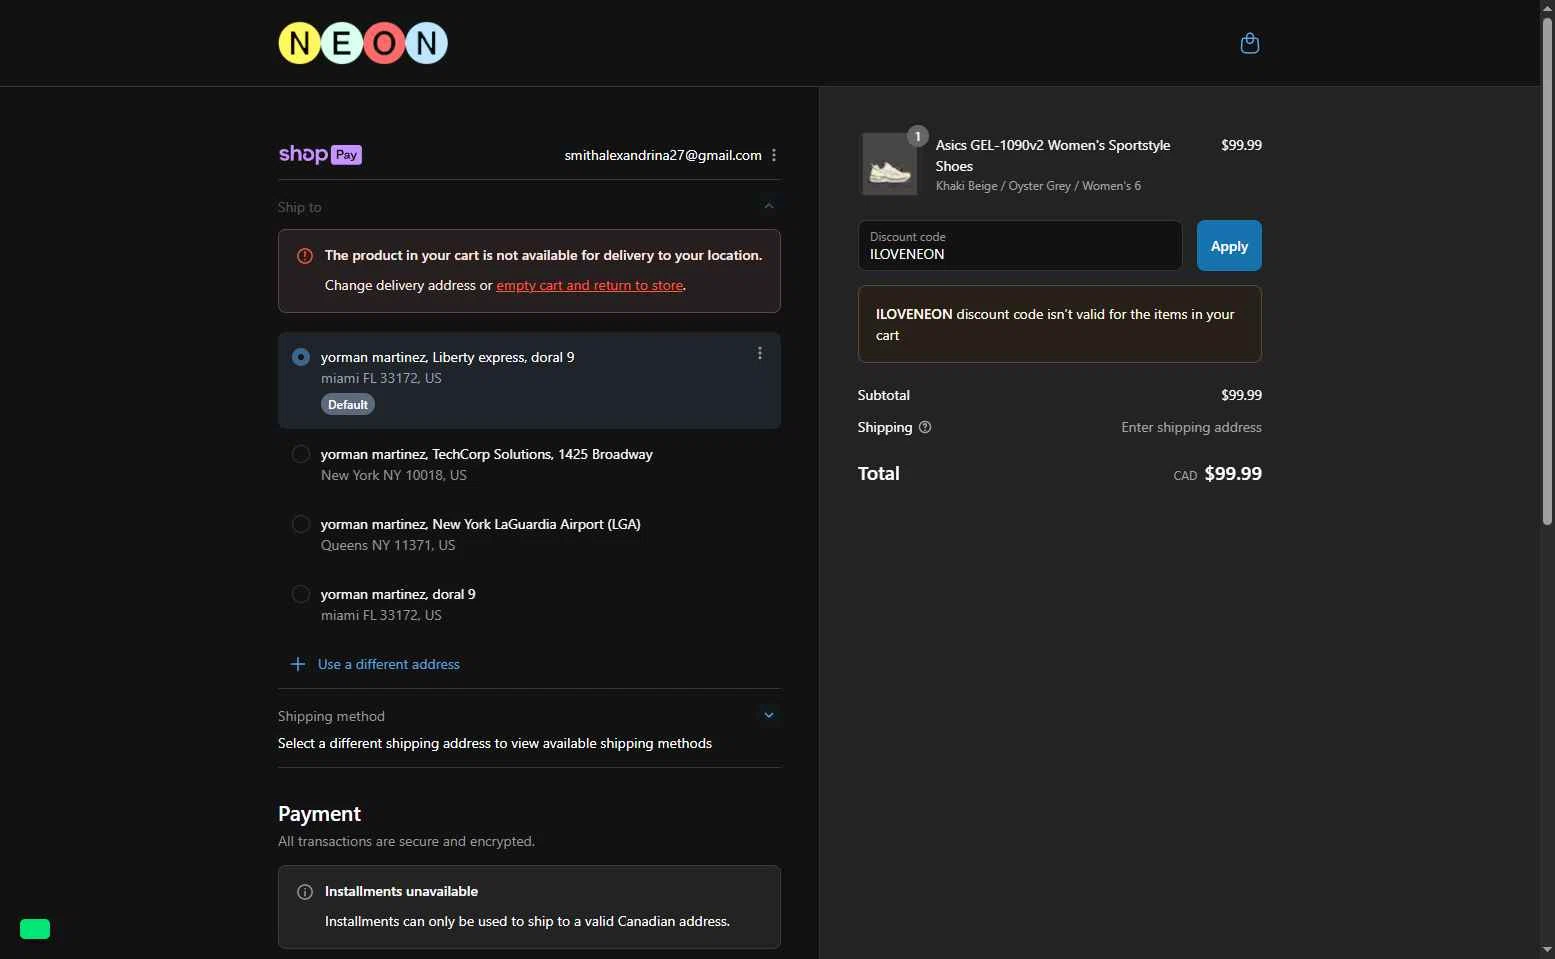Click the quantity badge on product image

tap(917, 136)
